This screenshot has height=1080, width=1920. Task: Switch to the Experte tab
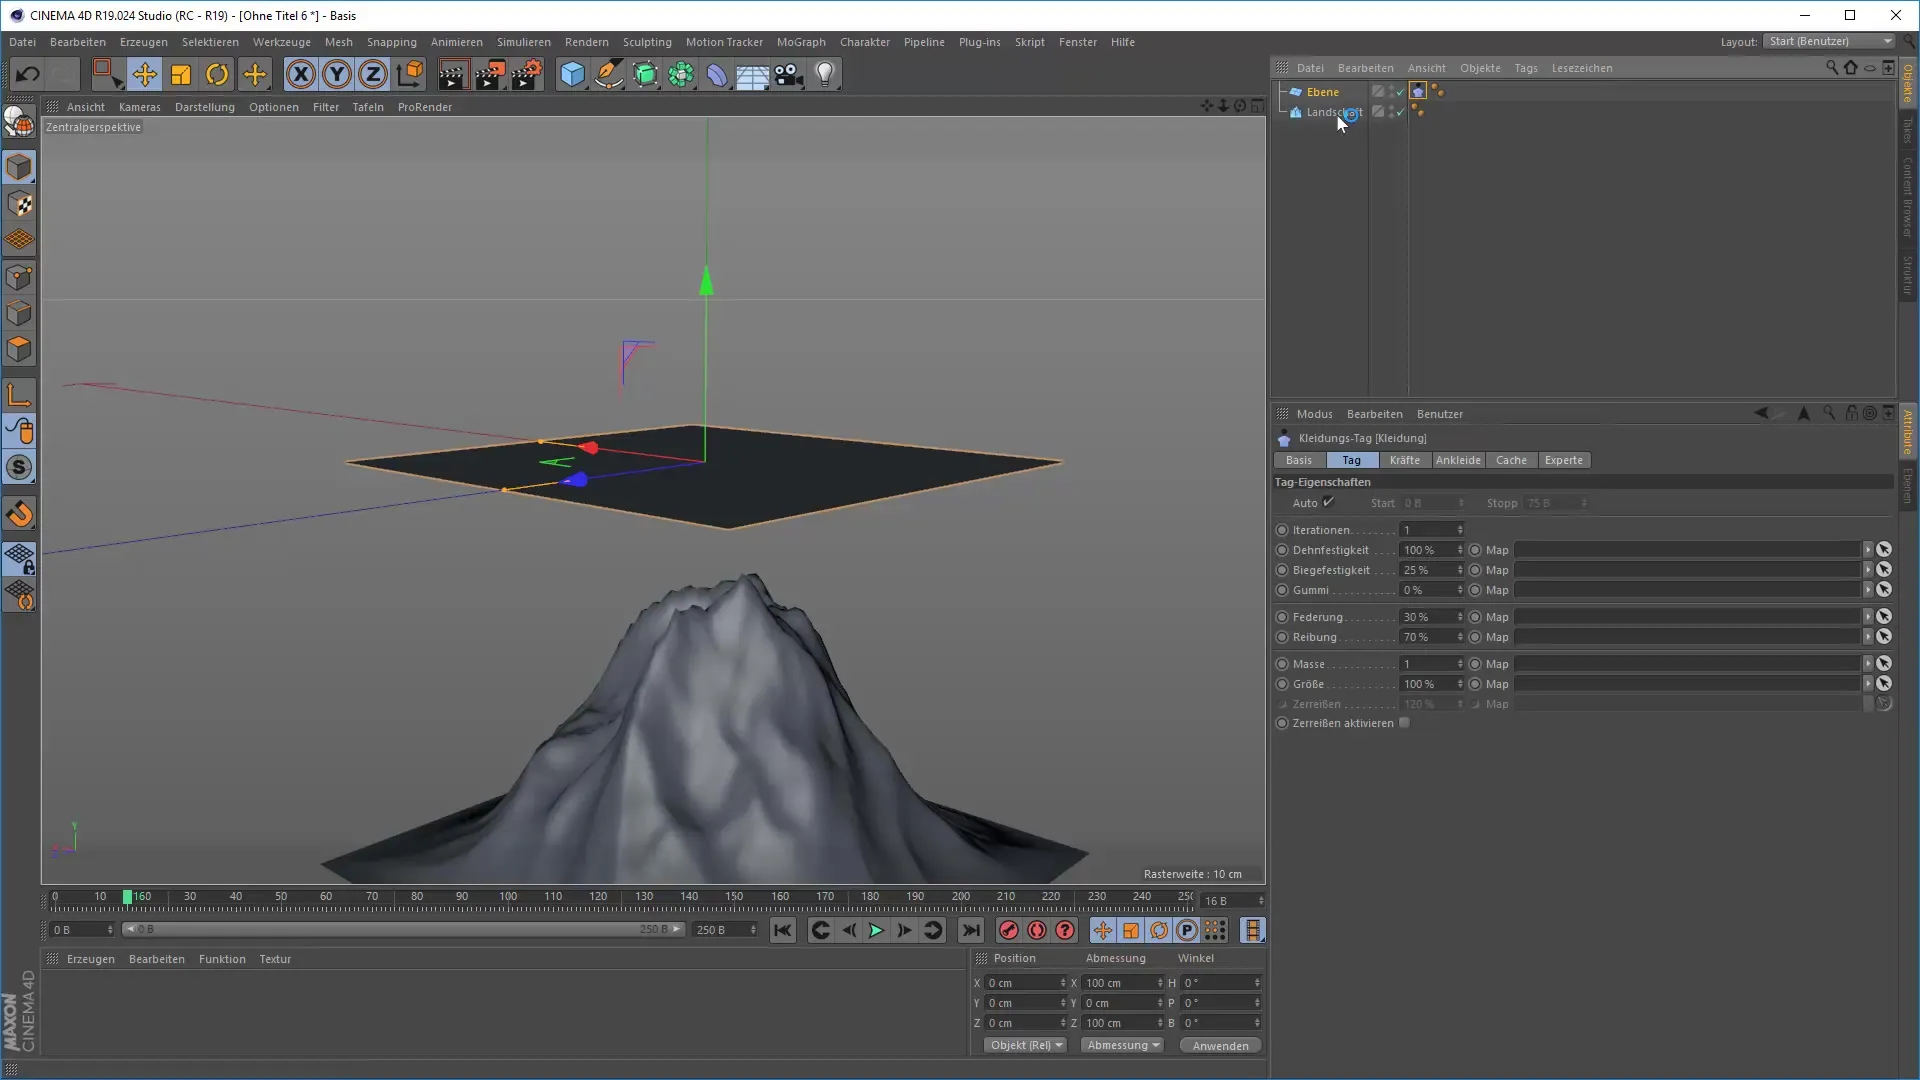click(1563, 460)
